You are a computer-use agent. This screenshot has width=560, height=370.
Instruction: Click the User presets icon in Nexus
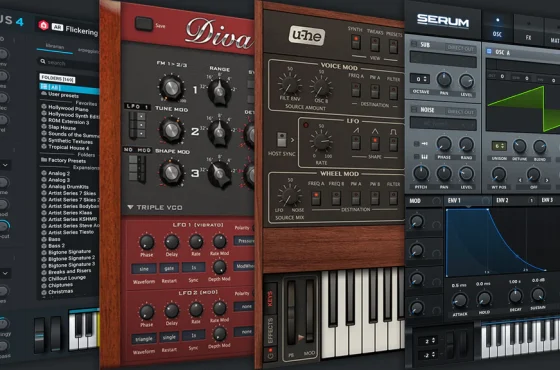pyautogui.click(x=44, y=94)
